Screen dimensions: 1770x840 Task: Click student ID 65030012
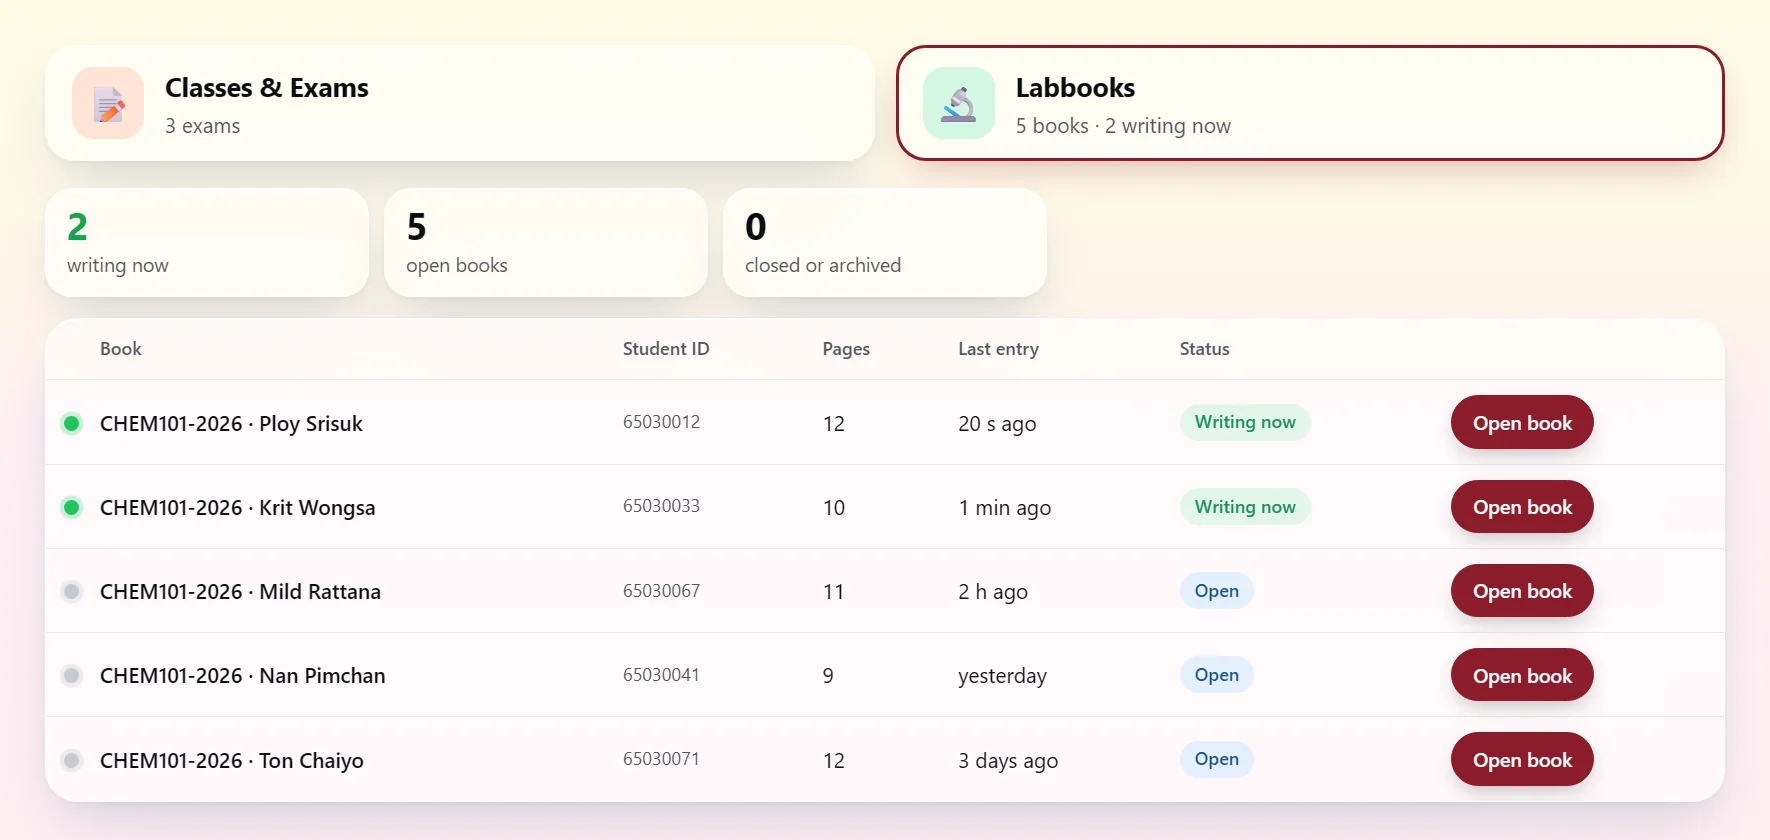(x=661, y=422)
